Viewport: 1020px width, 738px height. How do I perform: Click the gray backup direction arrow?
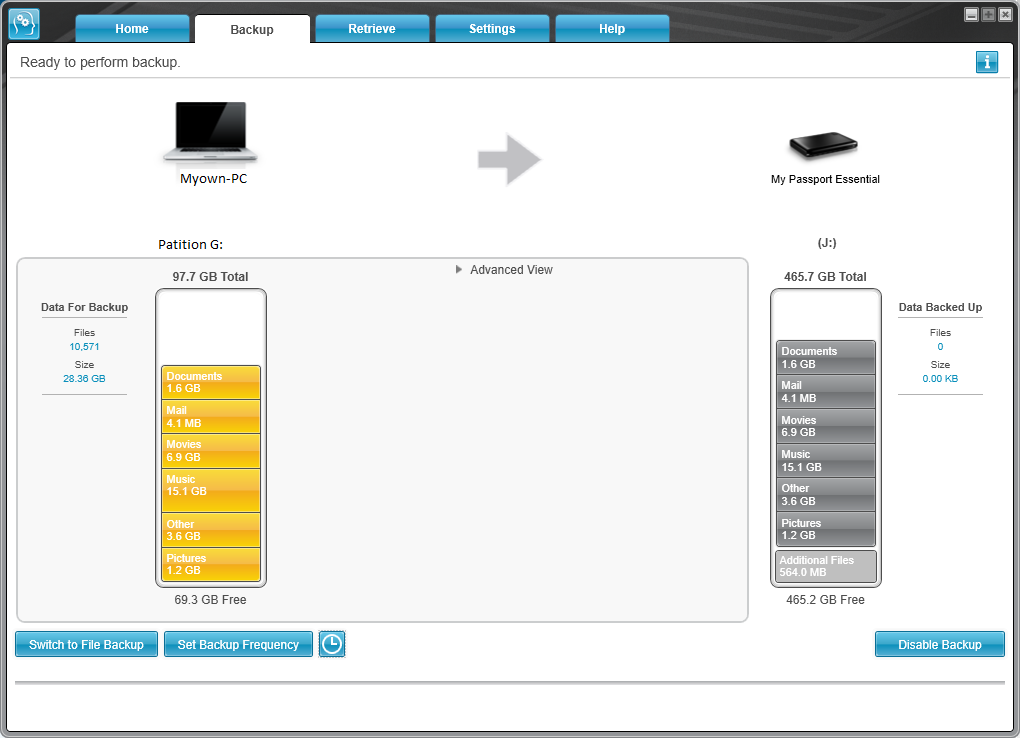click(x=509, y=159)
